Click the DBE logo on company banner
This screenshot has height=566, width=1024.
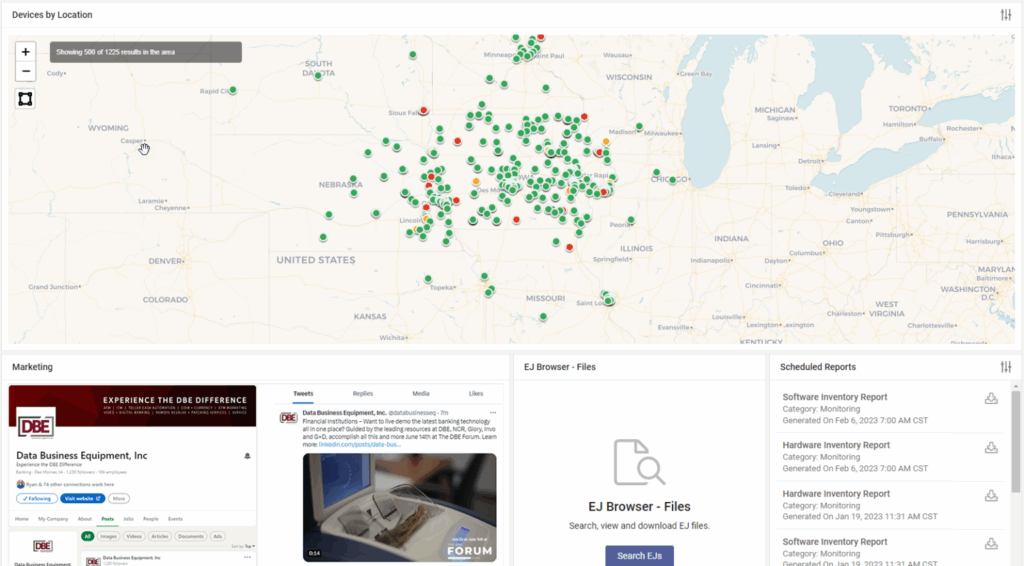tap(36, 426)
